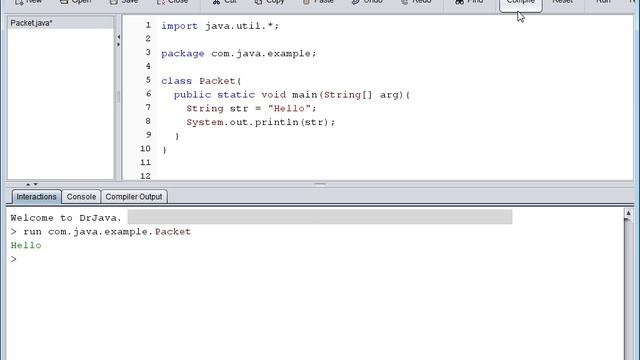The width and height of the screenshot is (640, 360).
Task: Open the Console tab
Action: [81, 197]
